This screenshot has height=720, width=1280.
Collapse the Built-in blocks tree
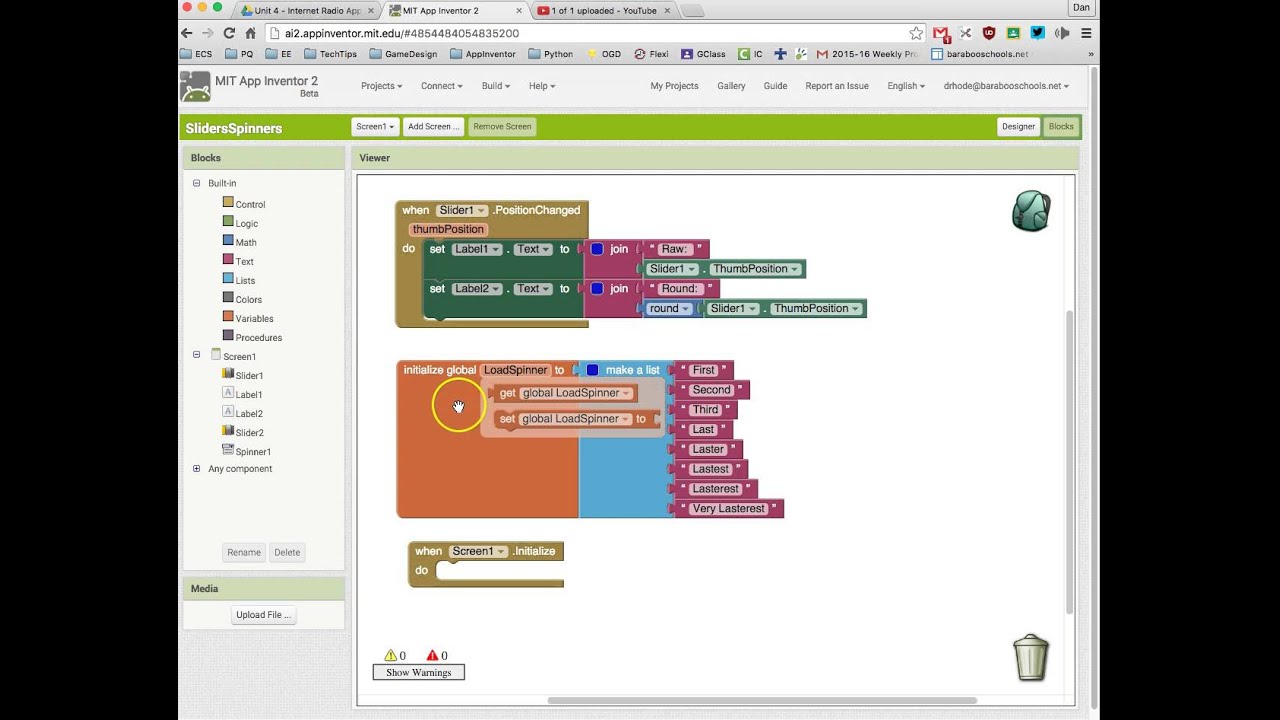196,183
